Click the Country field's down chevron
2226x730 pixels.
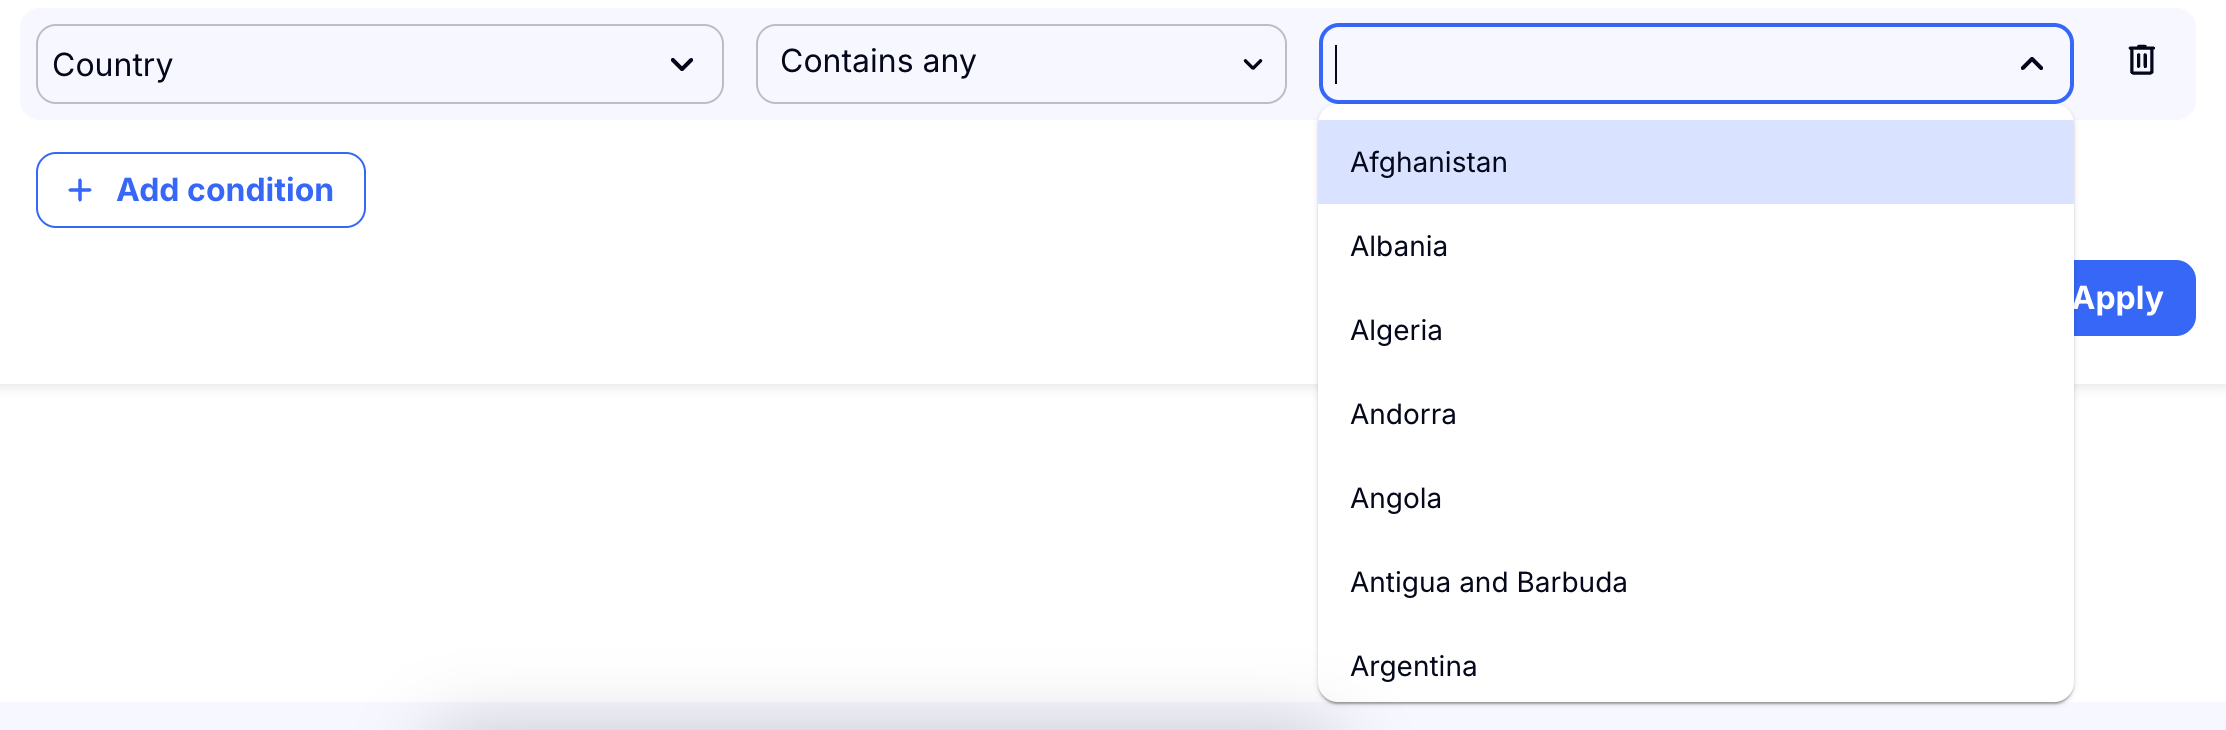pos(682,65)
